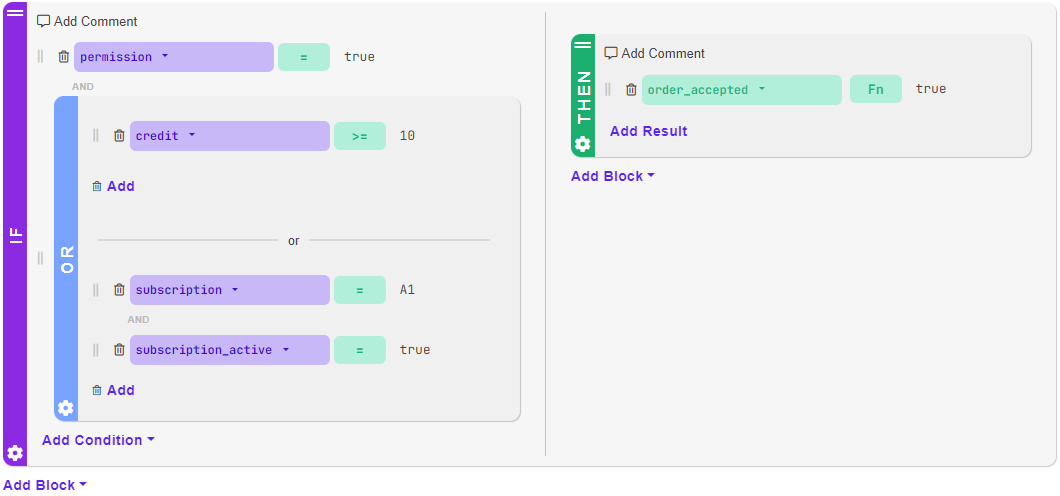Grab the drag handle of subscription row
Screen dimensions: 1060x496
(x=96, y=290)
